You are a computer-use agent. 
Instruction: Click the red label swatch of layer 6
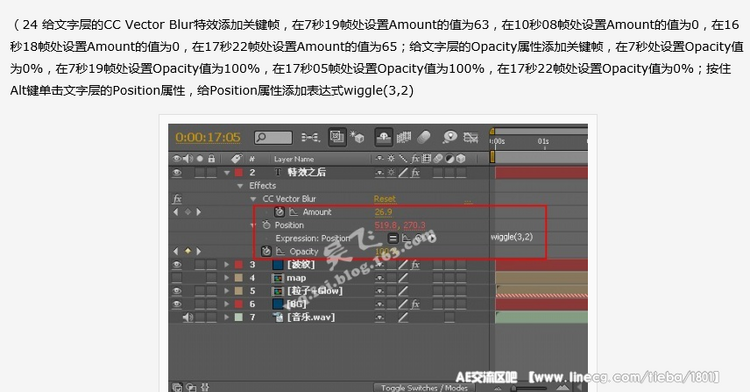click(x=239, y=304)
